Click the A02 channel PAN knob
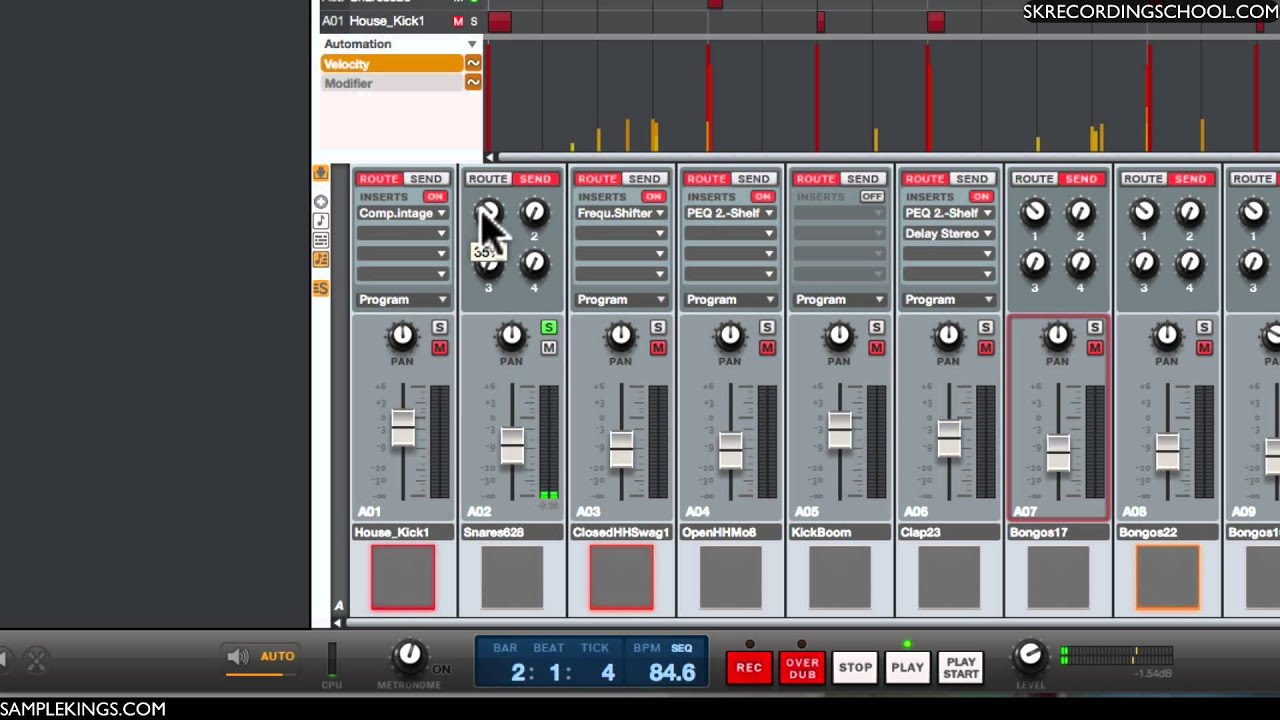Image resolution: width=1280 pixels, height=720 pixels. tap(511, 337)
